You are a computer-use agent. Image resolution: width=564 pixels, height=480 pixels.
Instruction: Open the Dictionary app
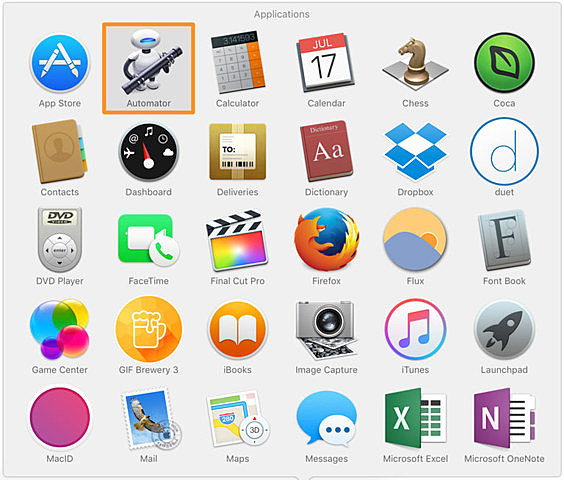(x=327, y=151)
